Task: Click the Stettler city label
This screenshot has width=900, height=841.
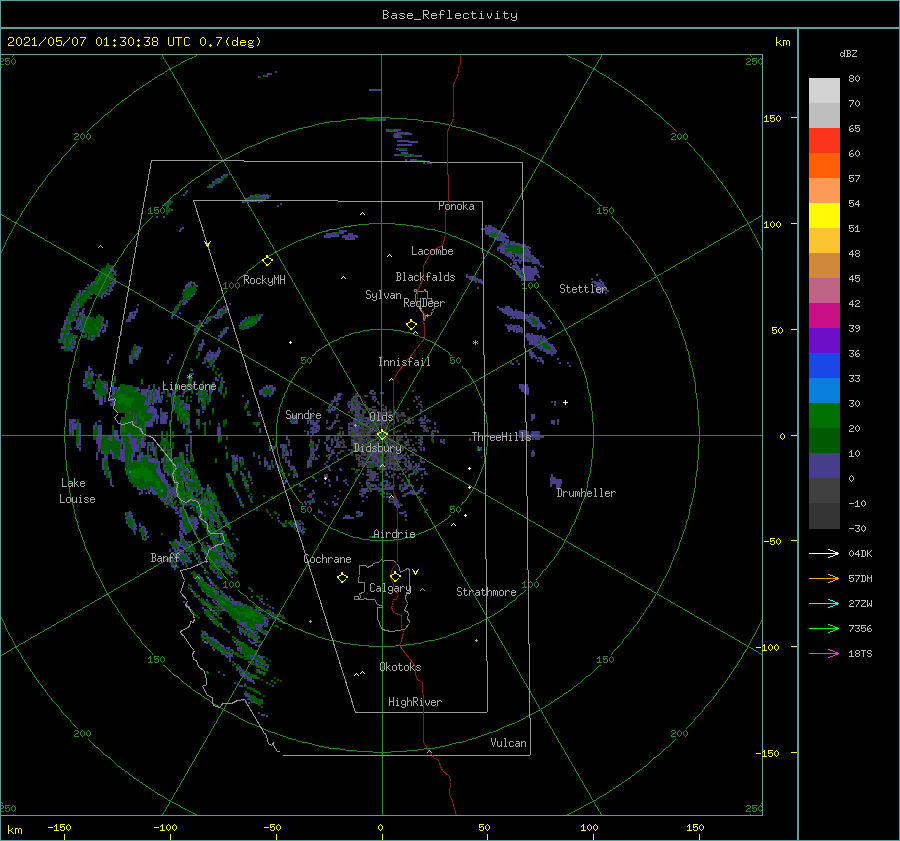Action: click(583, 289)
